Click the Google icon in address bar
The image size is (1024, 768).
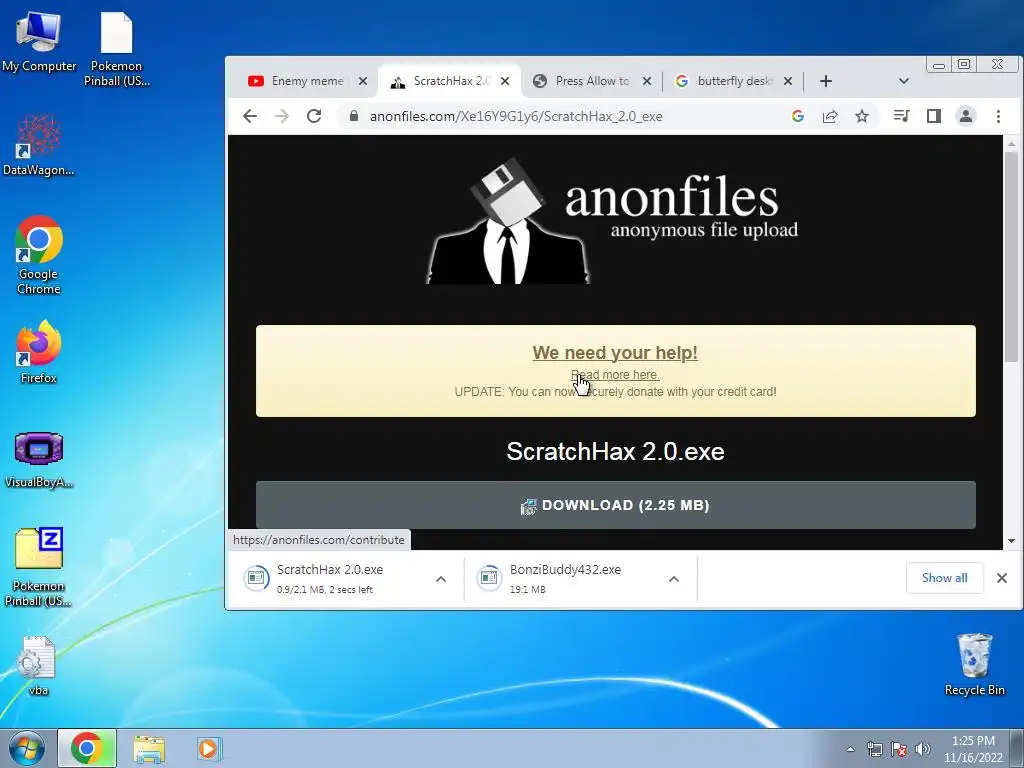tap(797, 116)
